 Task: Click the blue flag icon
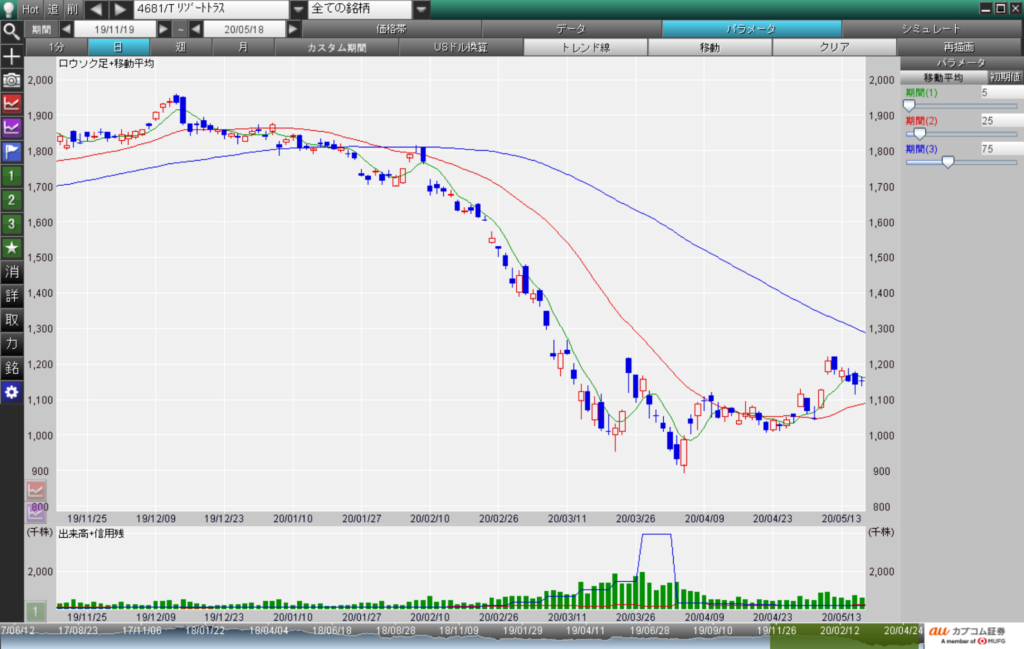[12, 151]
